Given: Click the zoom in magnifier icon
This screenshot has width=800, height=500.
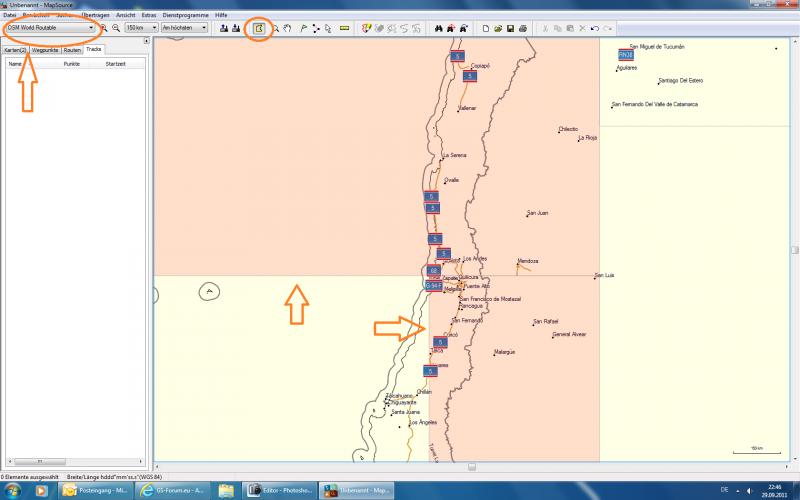Looking at the screenshot, I should click(x=103, y=28).
